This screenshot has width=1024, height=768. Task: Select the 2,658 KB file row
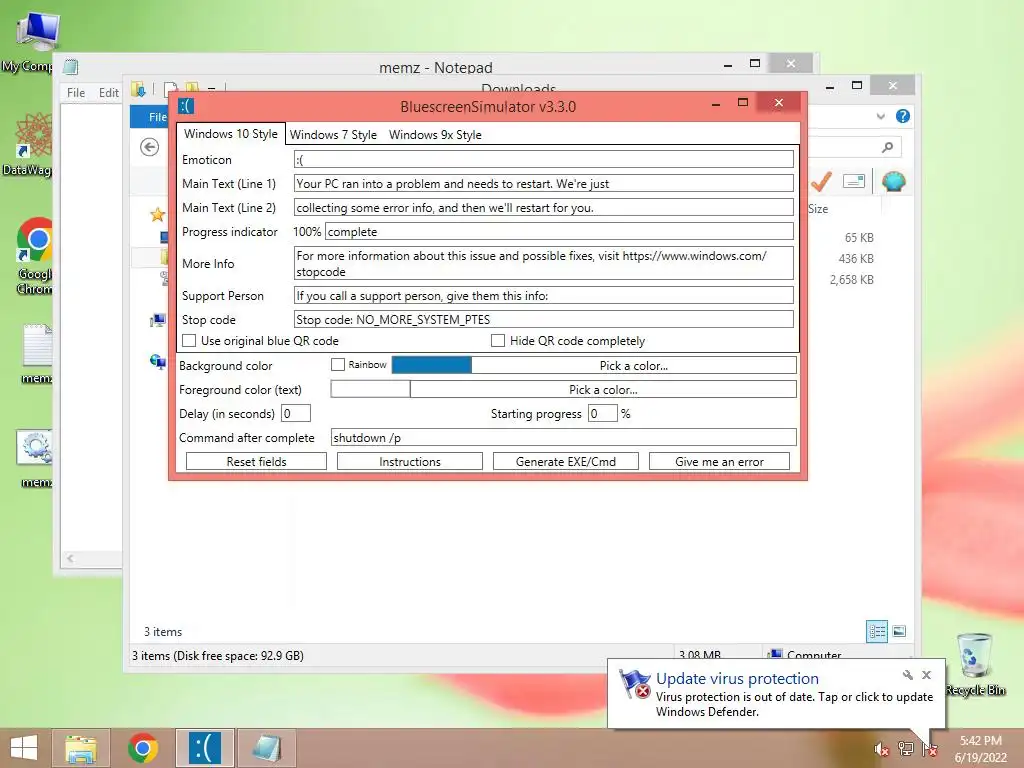851,280
